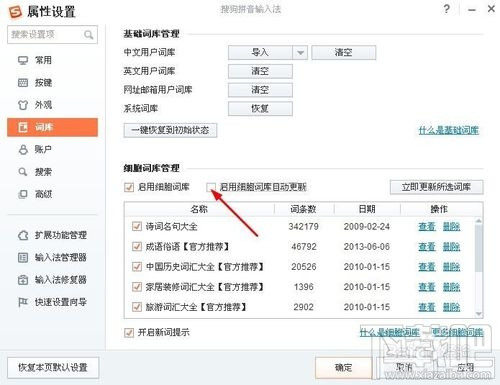The width and height of the screenshot is (500, 385).
Task: Click the 搜索设置项 search field
Action: pos(52,35)
